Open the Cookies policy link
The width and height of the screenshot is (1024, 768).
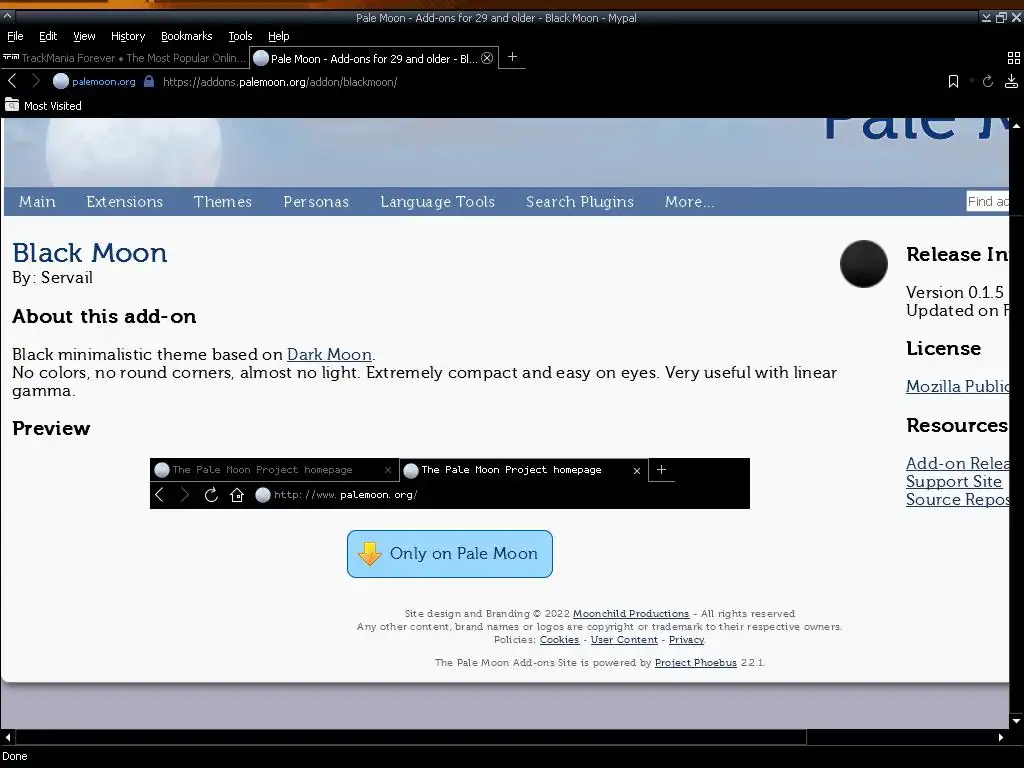pos(559,640)
